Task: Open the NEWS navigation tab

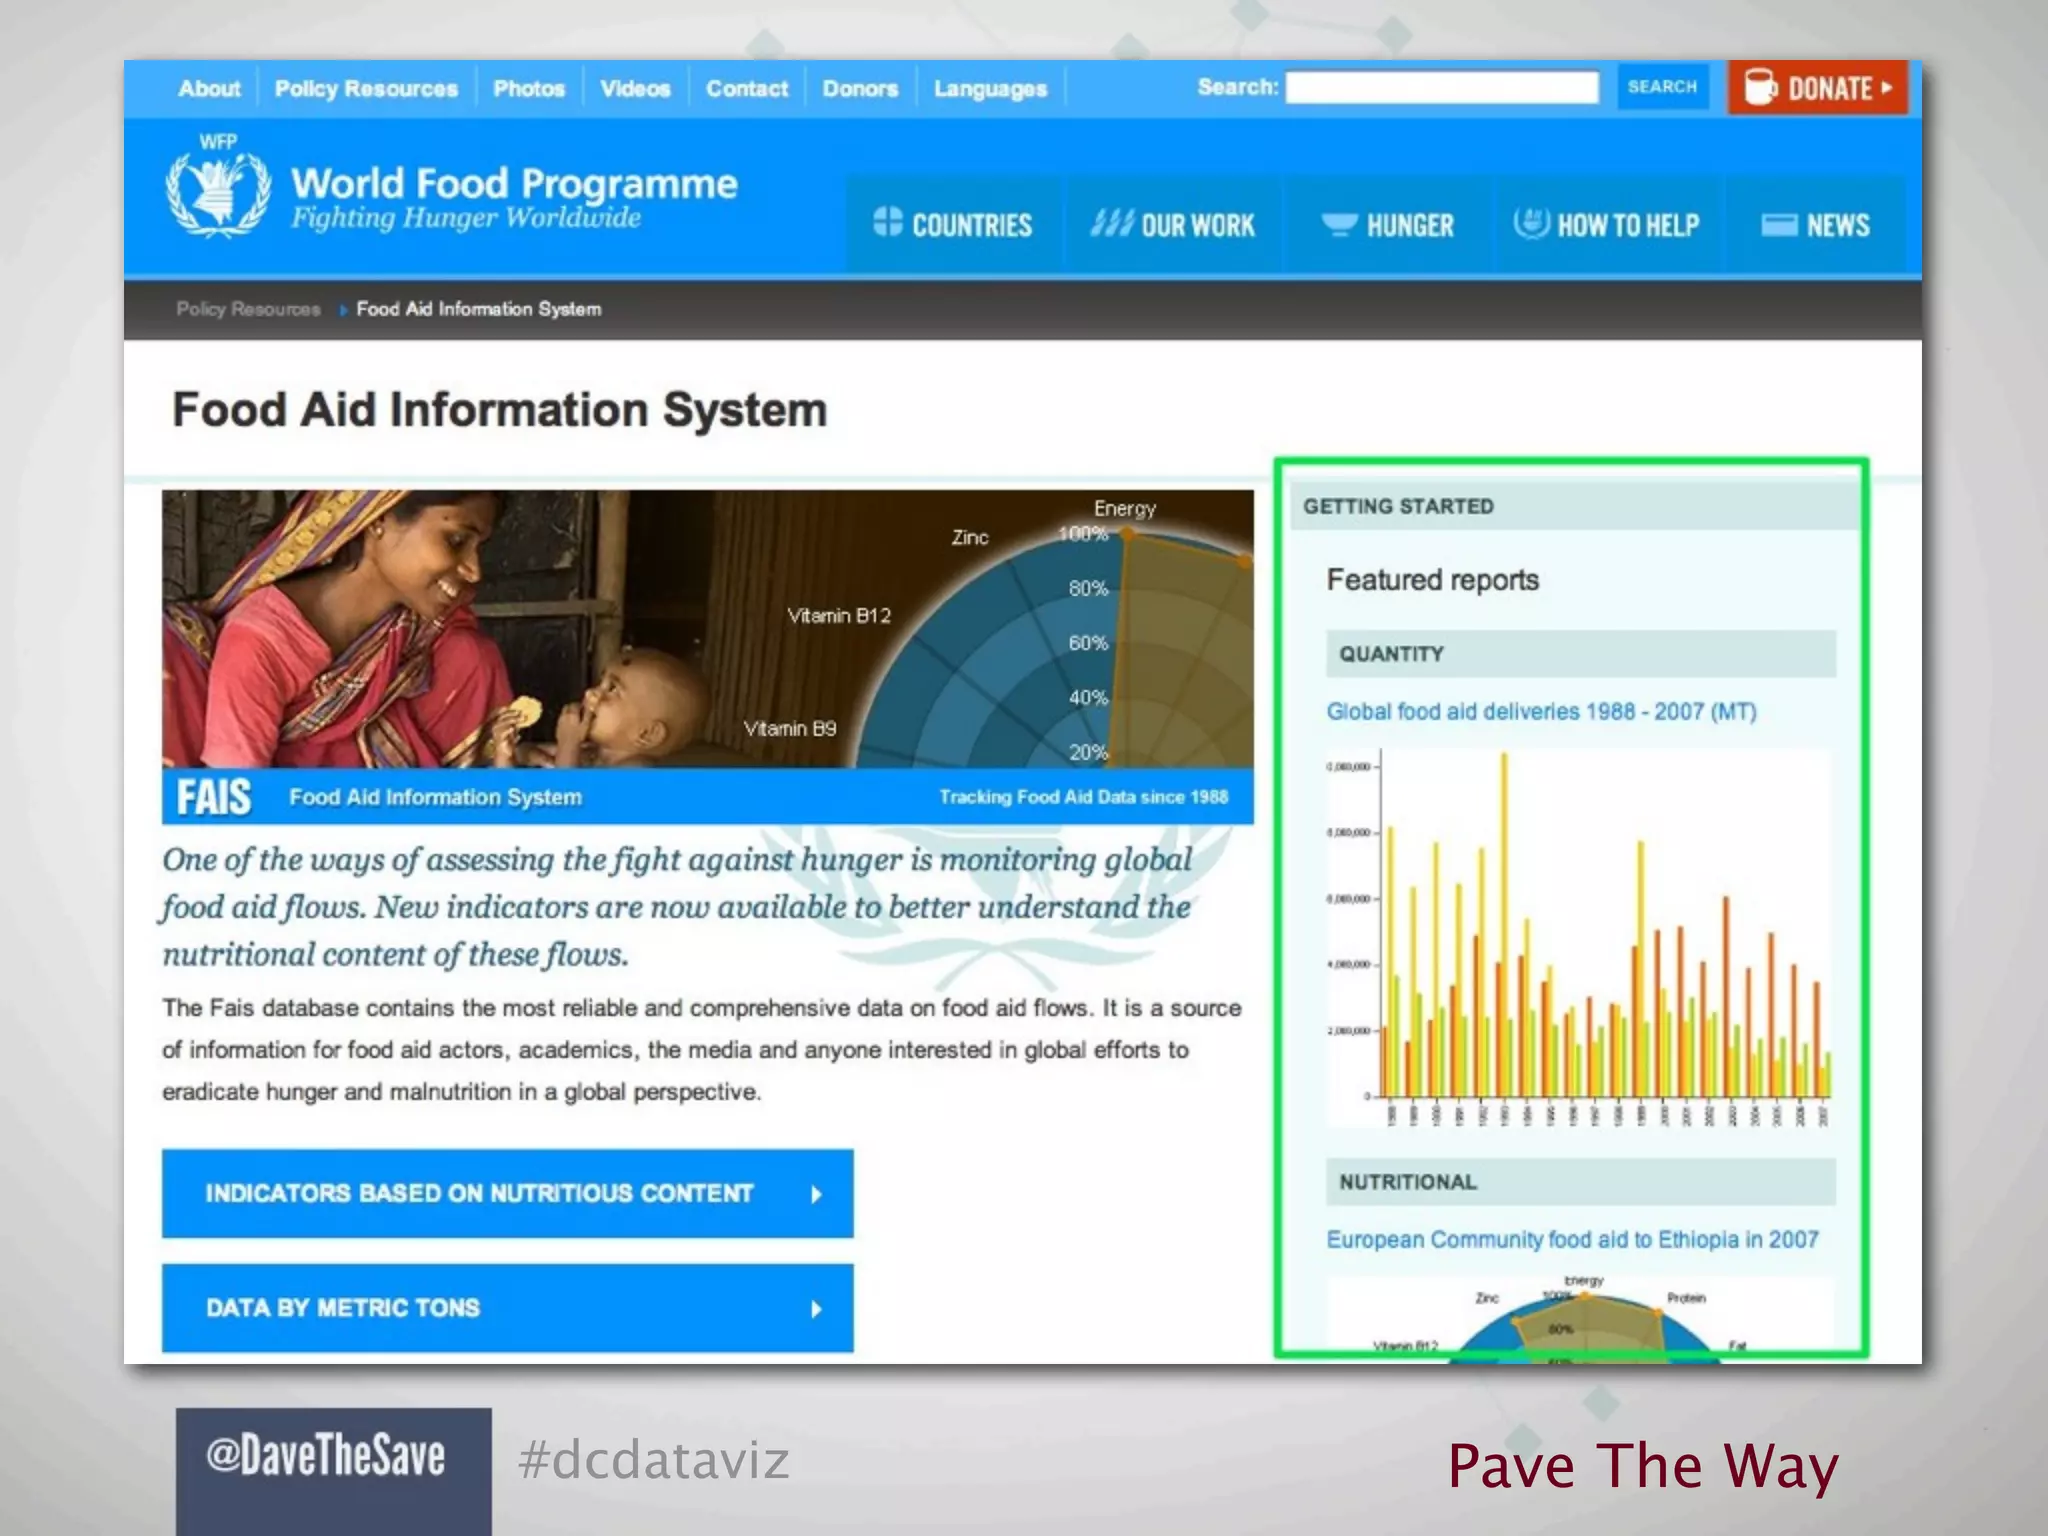Action: point(1815,224)
